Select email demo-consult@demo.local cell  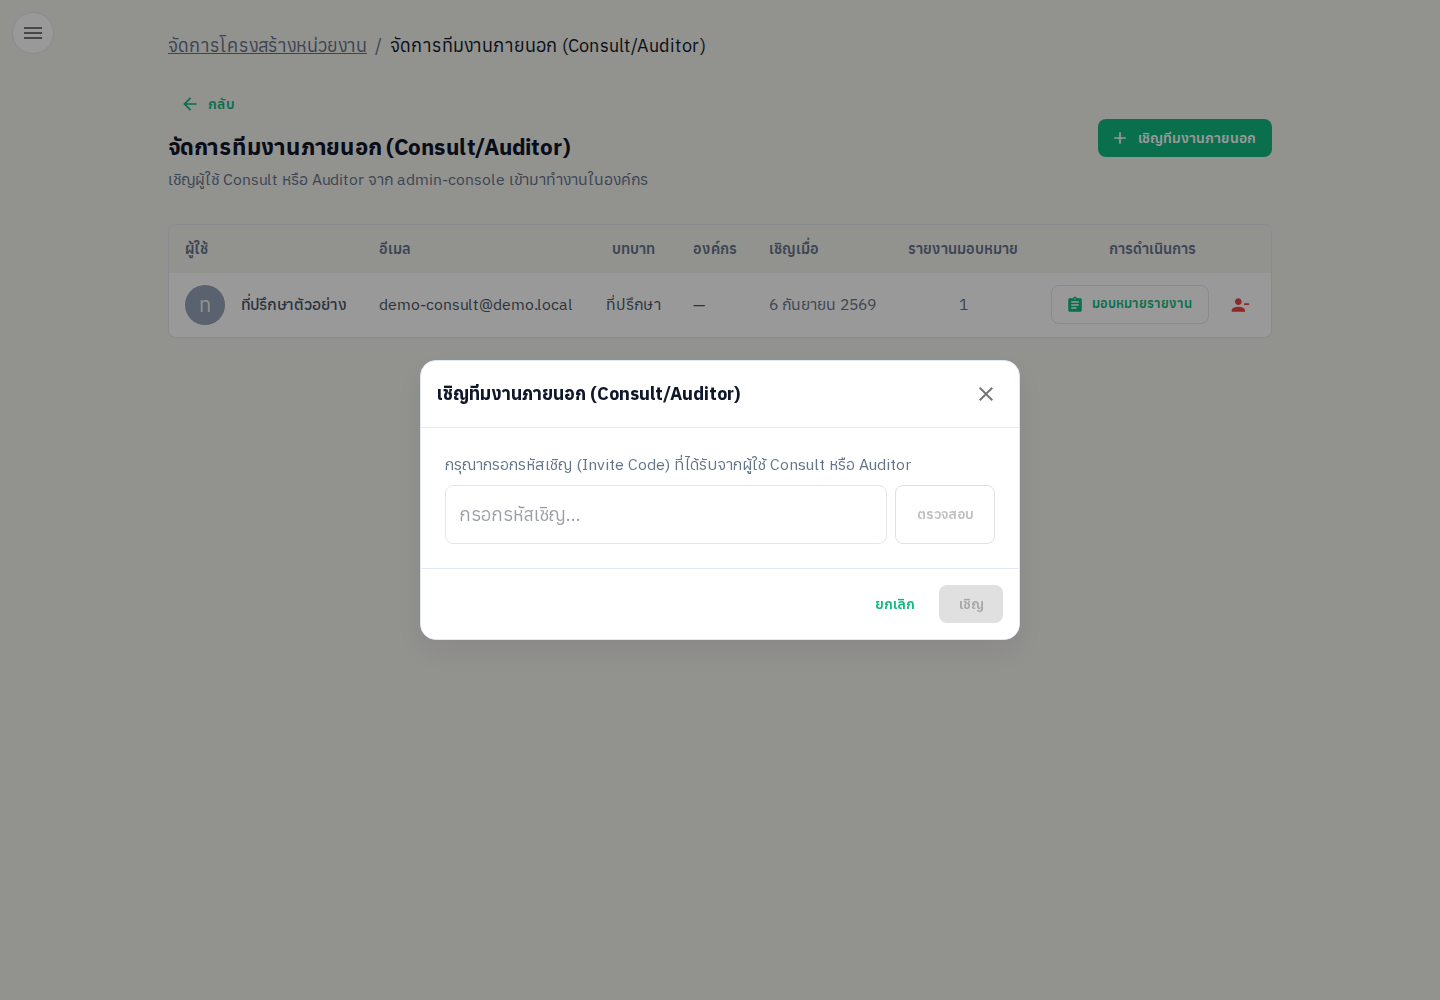(476, 305)
